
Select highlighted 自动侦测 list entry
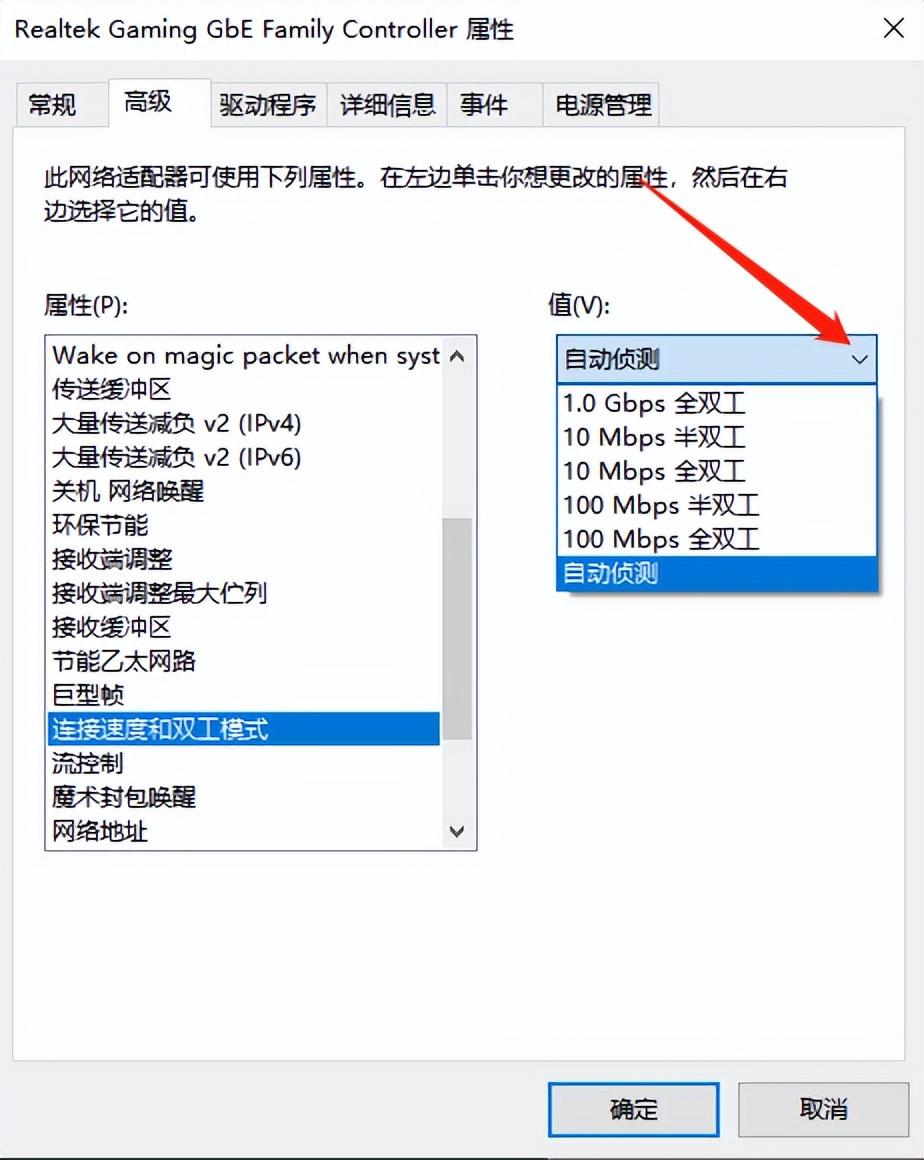coord(716,573)
